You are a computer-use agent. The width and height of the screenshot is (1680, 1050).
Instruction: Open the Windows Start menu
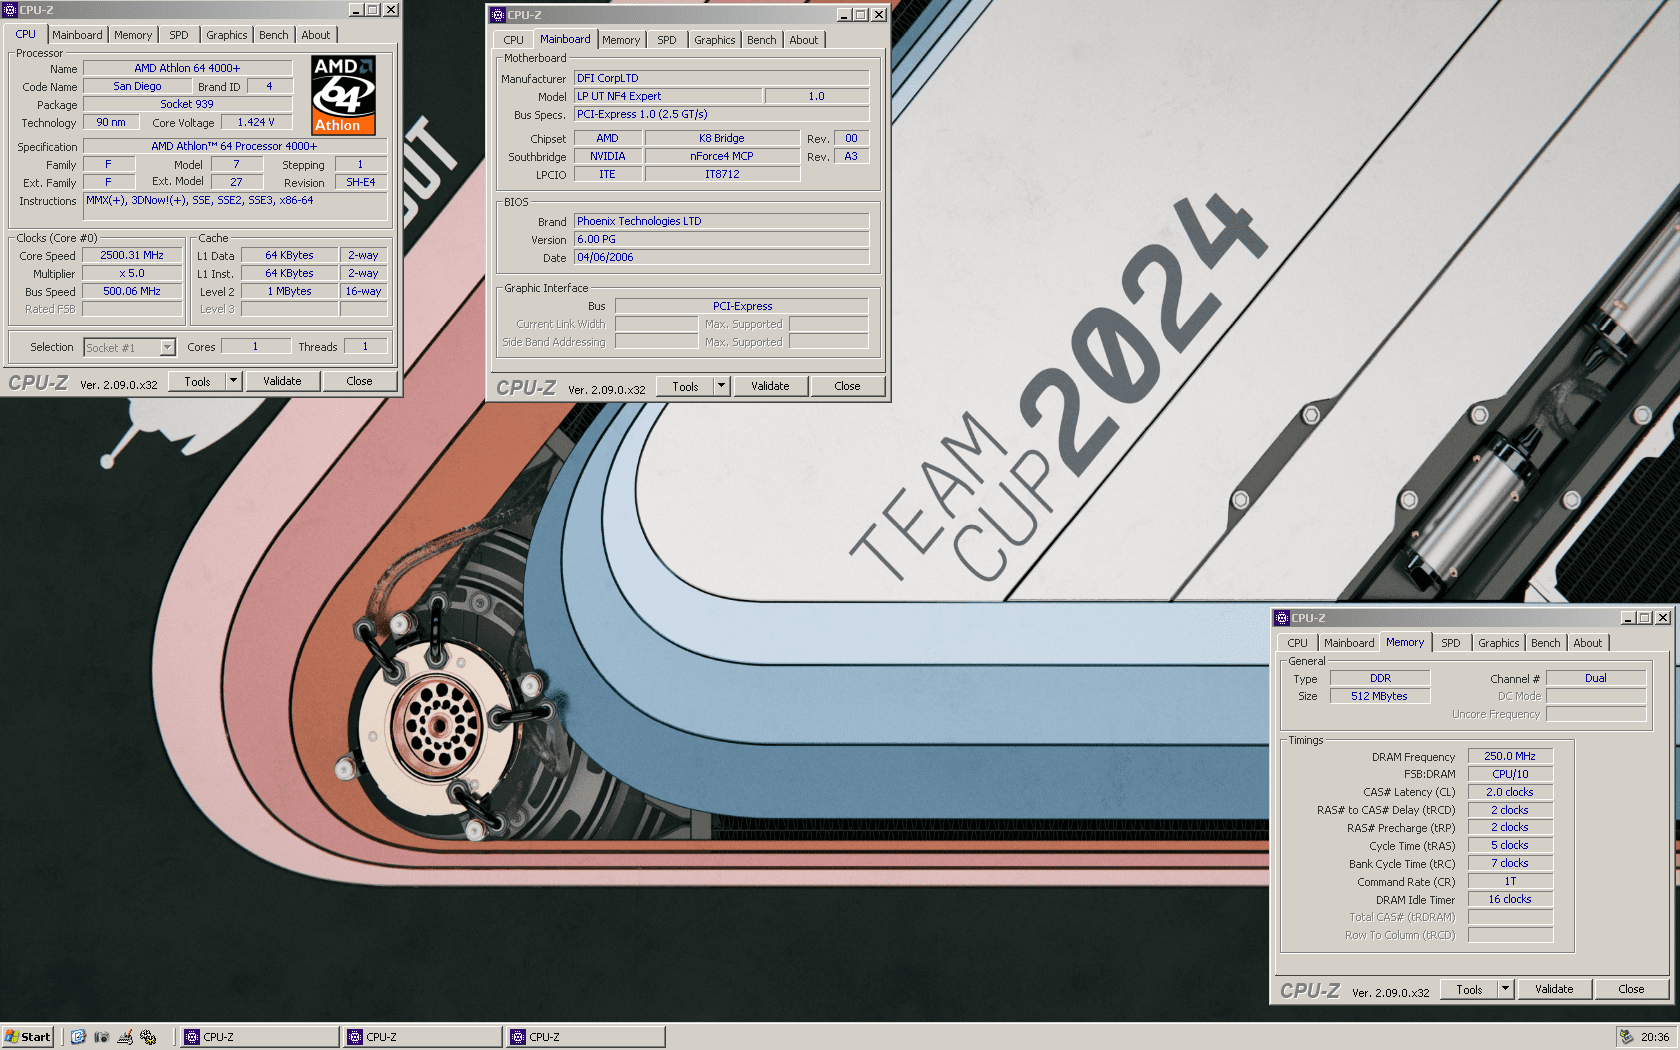tap(28, 1037)
